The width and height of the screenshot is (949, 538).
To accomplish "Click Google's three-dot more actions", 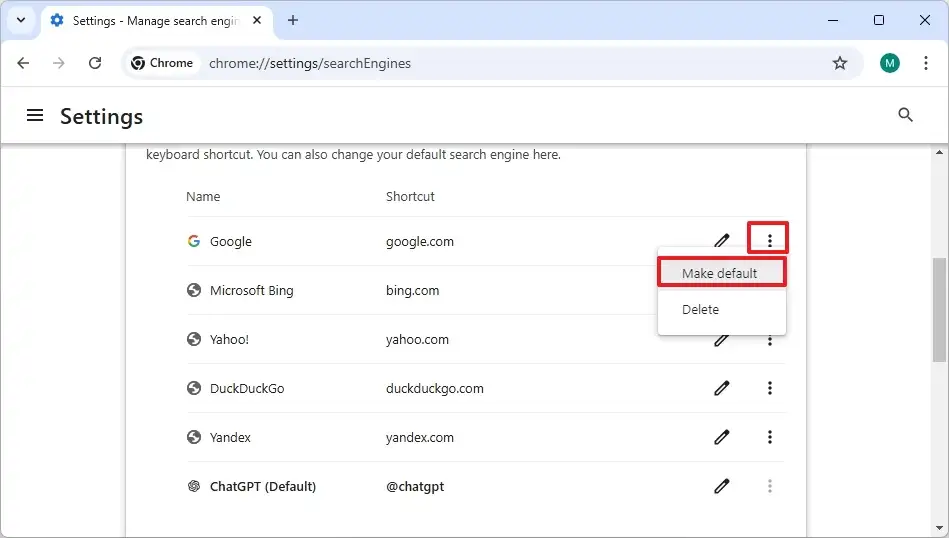I will click(x=769, y=241).
